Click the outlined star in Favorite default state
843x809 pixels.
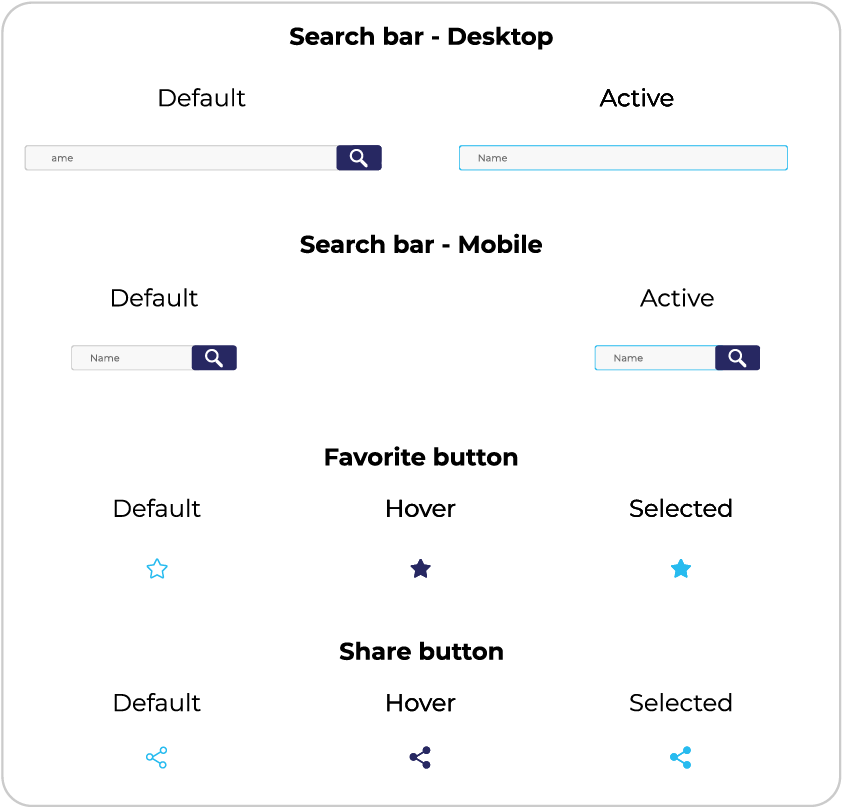coord(157,569)
